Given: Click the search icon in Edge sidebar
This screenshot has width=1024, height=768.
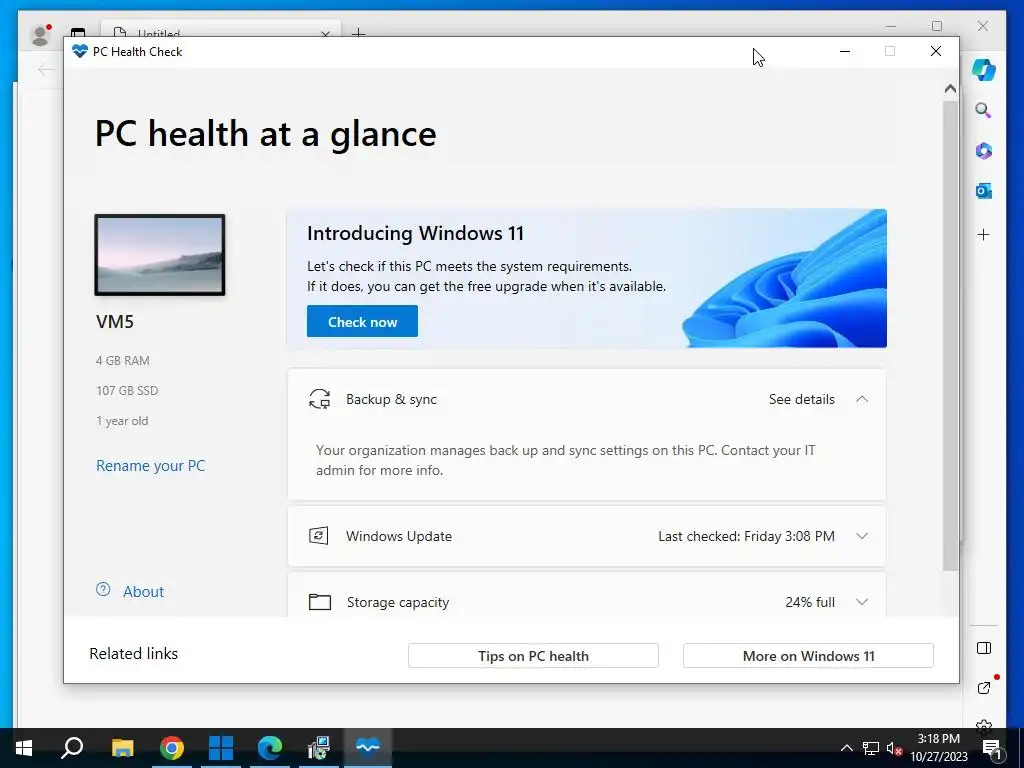Looking at the screenshot, I should tap(984, 110).
